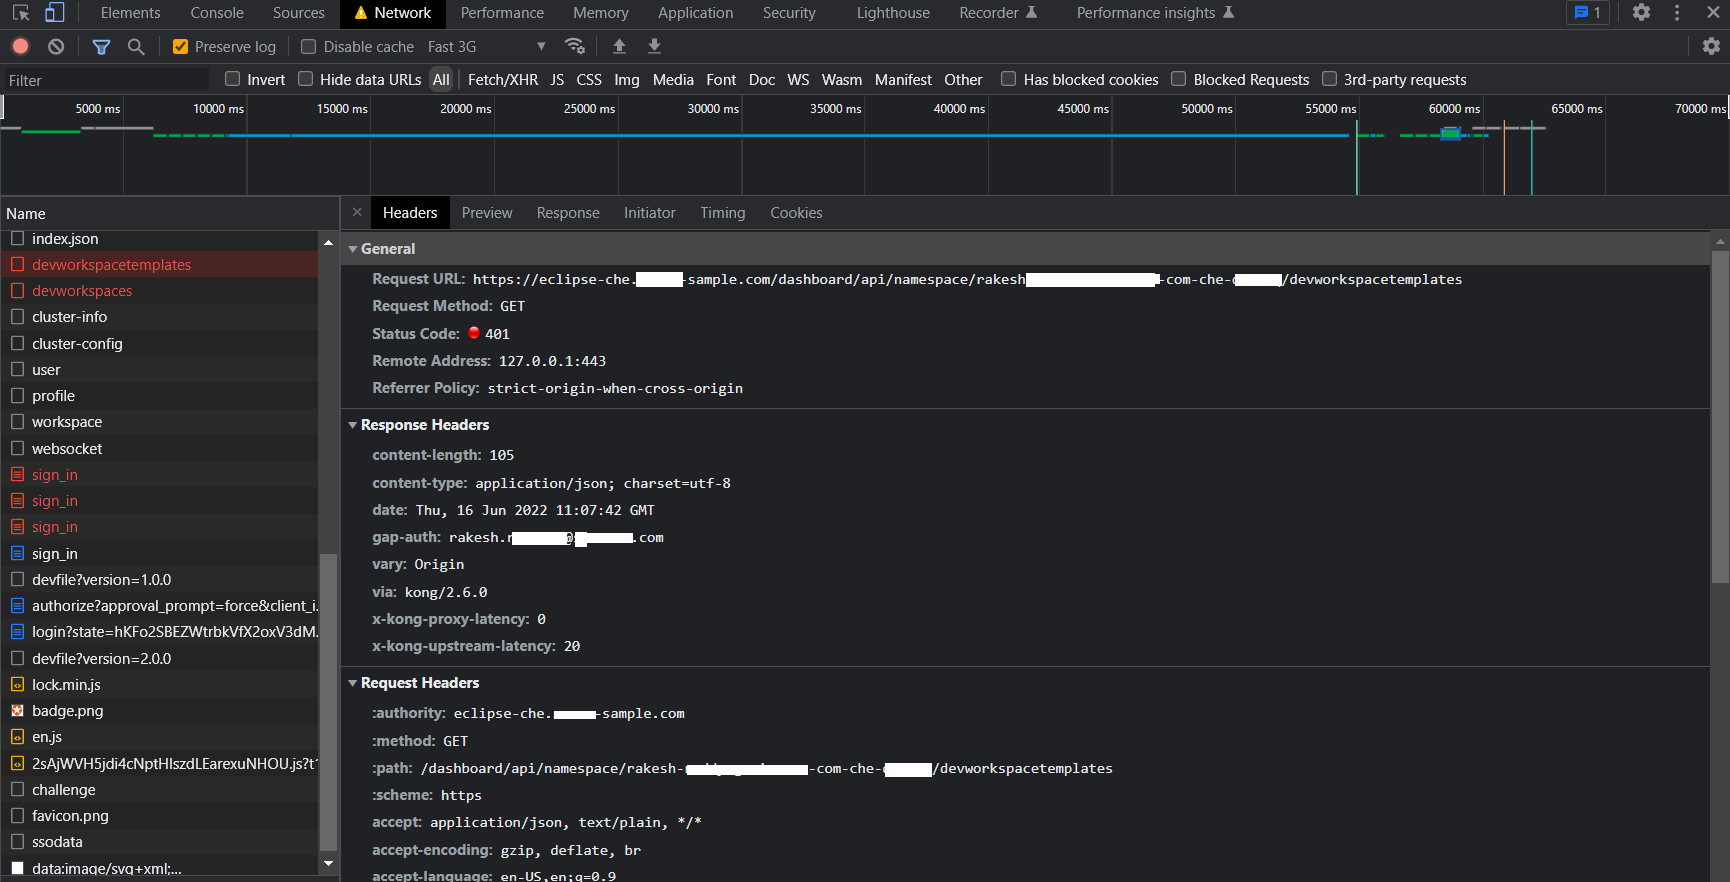Enable Has blocked cookies checkbox
The image size is (1730, 882).
(x=1009, y=79)
